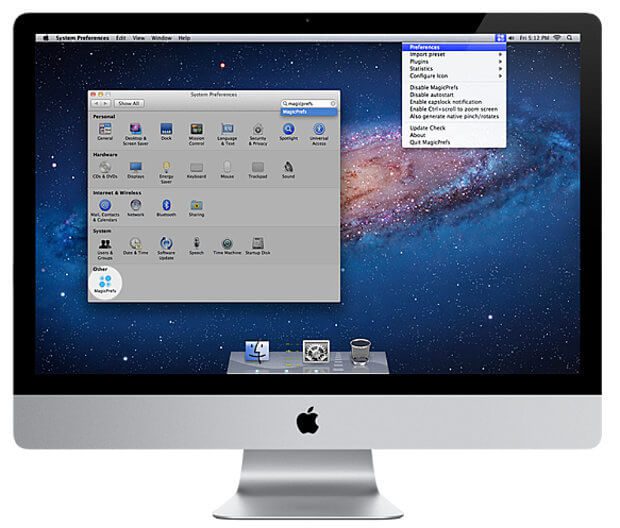The height and width of the screenshot is (528, 620).
Task: Open the System Preferences app menu
Action: tap(82, 38)
